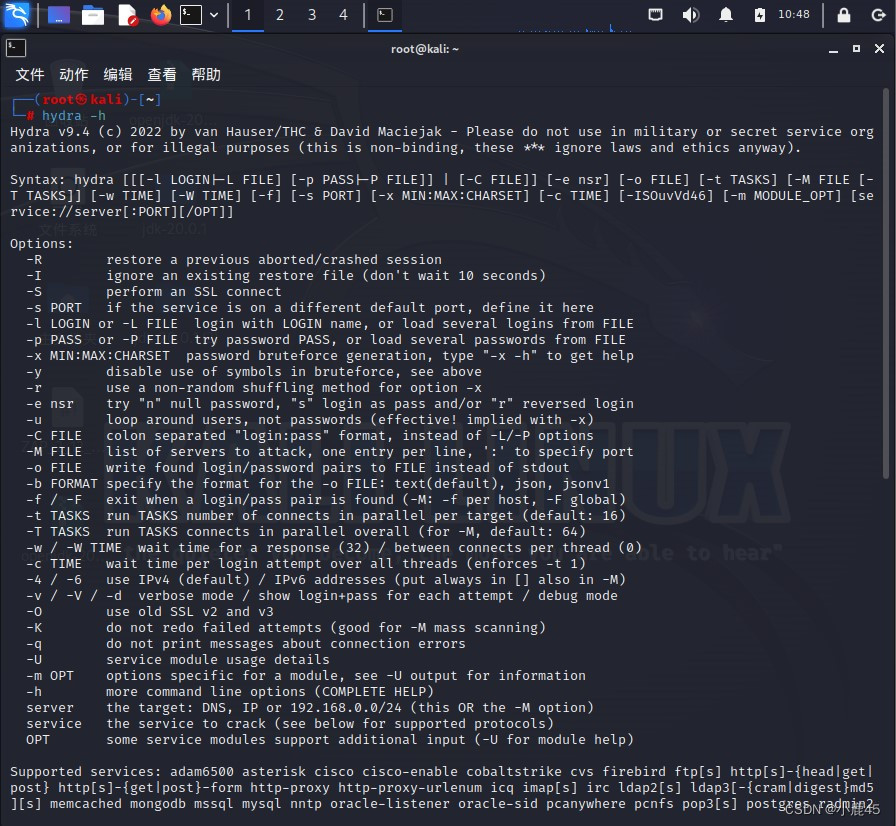Expand the terminal launcher dropdown arrow
Viewport: 896px width, 826px height.
(214, 15)
